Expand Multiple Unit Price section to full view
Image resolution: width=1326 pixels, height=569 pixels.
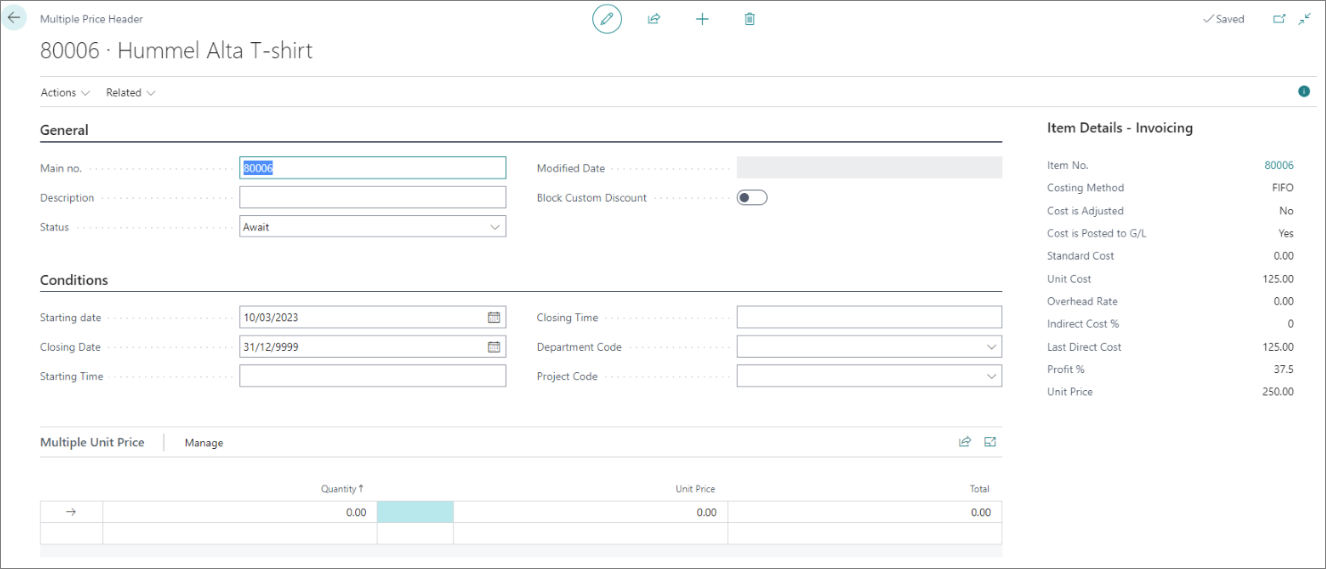tap(991, 442)
